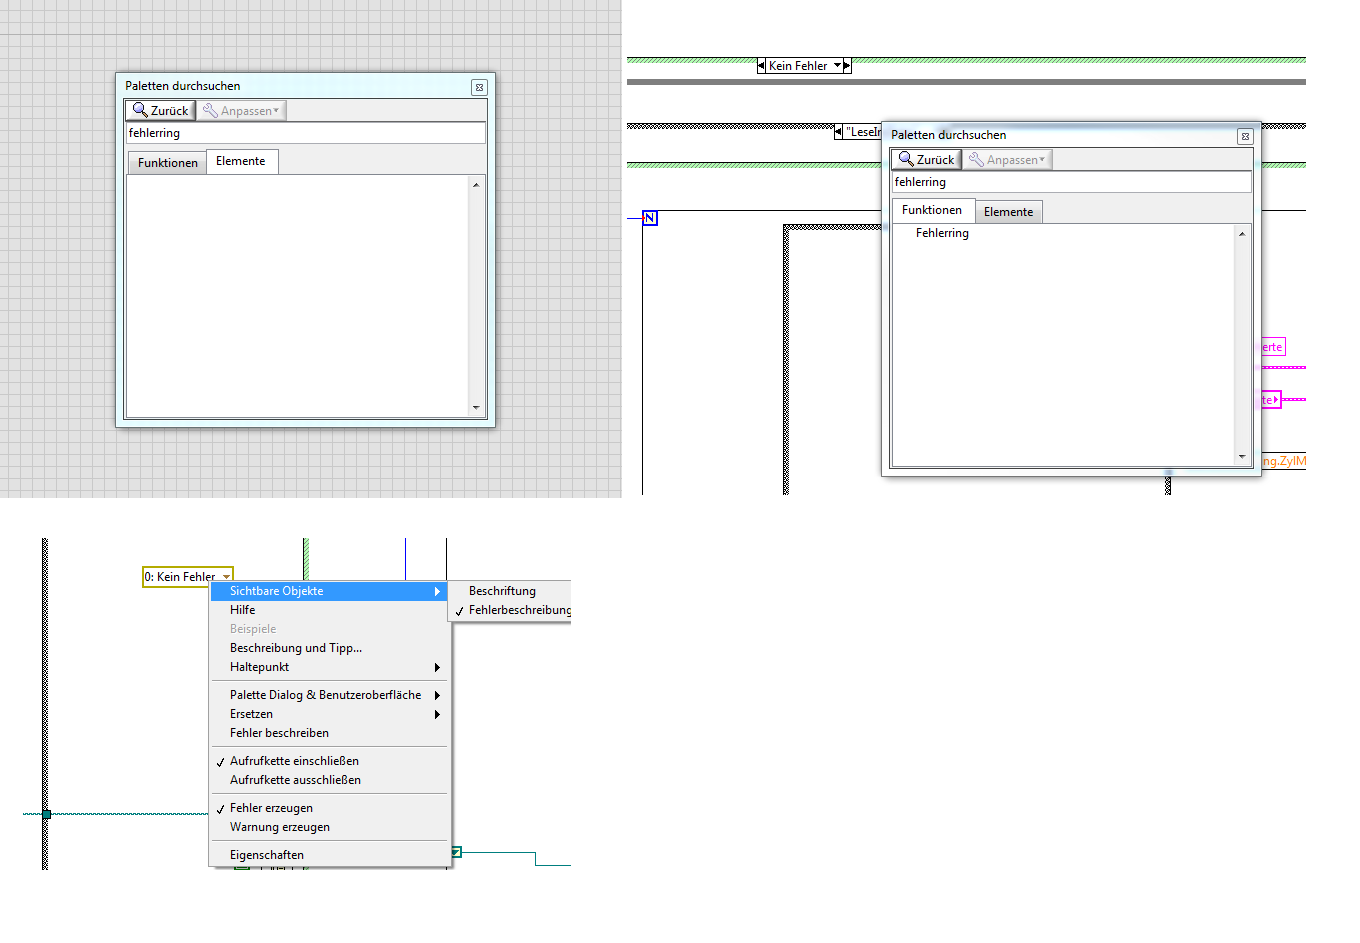Image resolution: width=1360 pixels, height=943 pixels.
Task: Open Beschreibung und Tipp... entry
Action: tap(329, 648)
